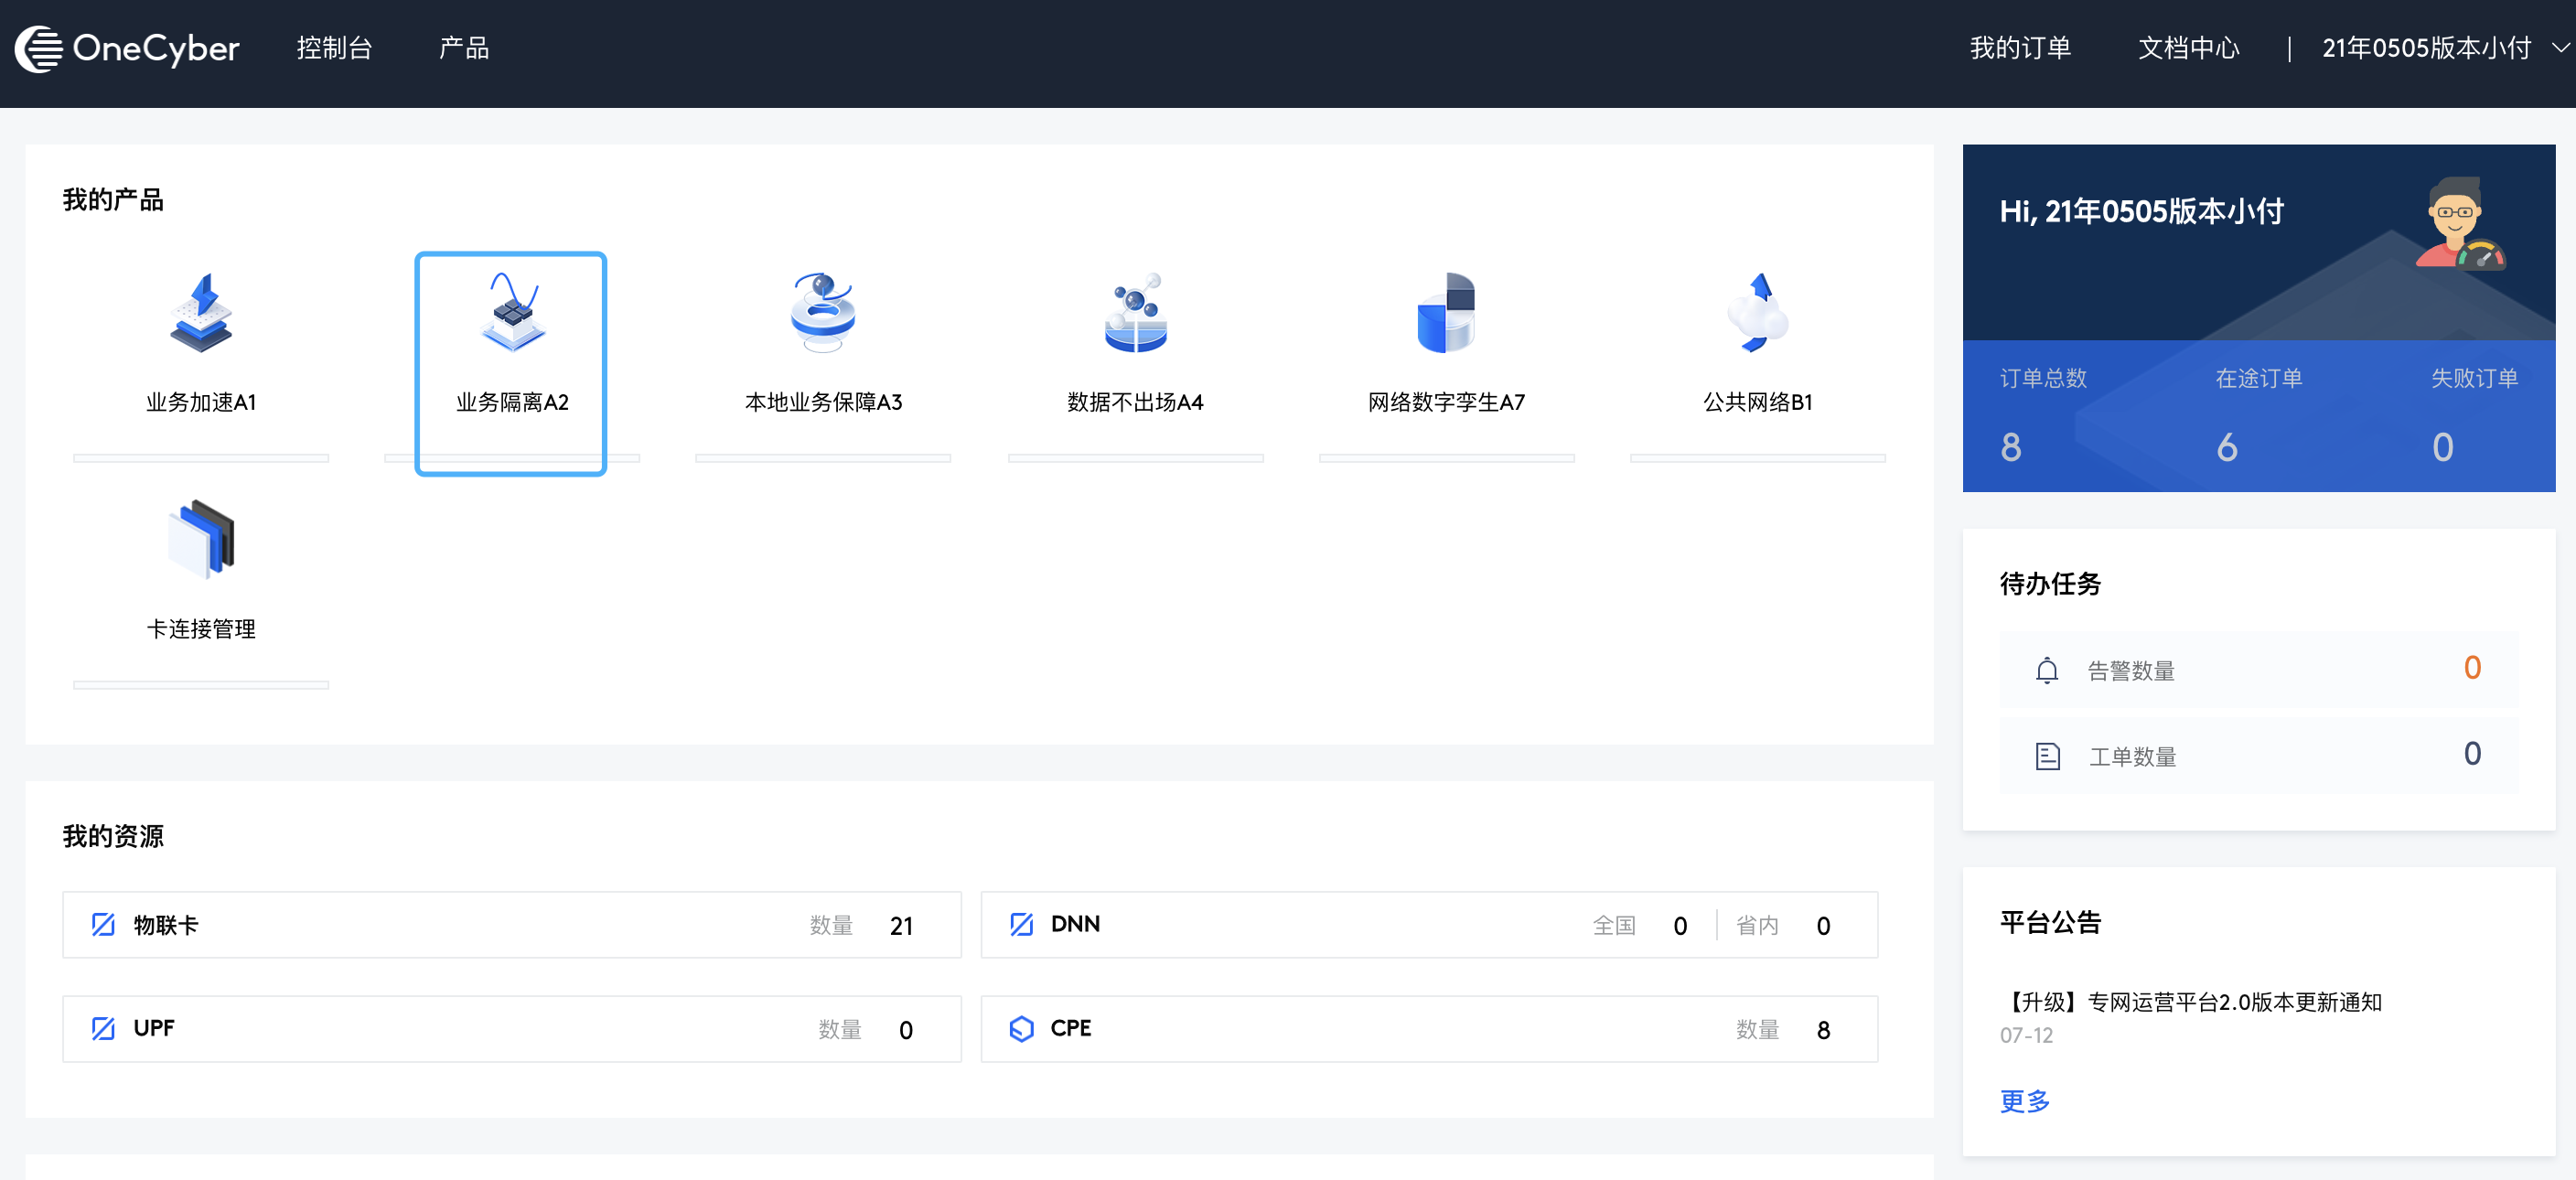Click the 数据不出场A4 product icon
Viewport: 2576px width, 1180px height.
coord(1135,313)
